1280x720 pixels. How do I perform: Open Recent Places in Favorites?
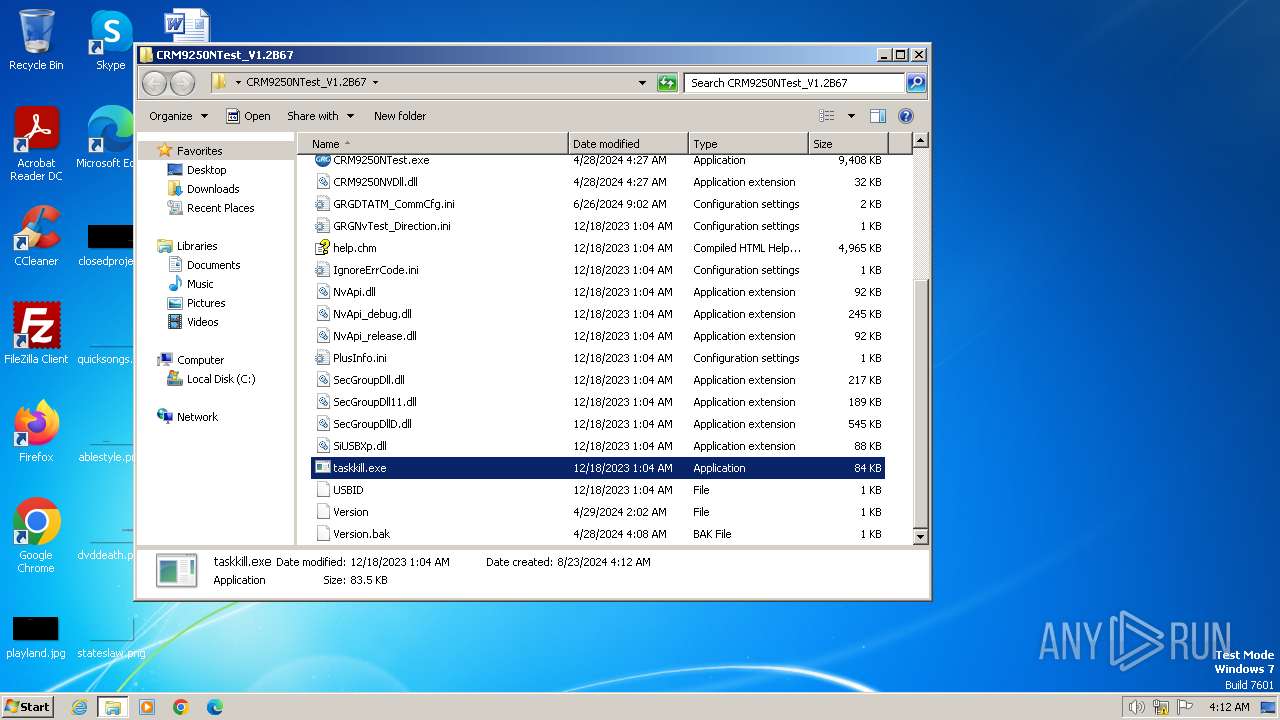coord(220,208)
